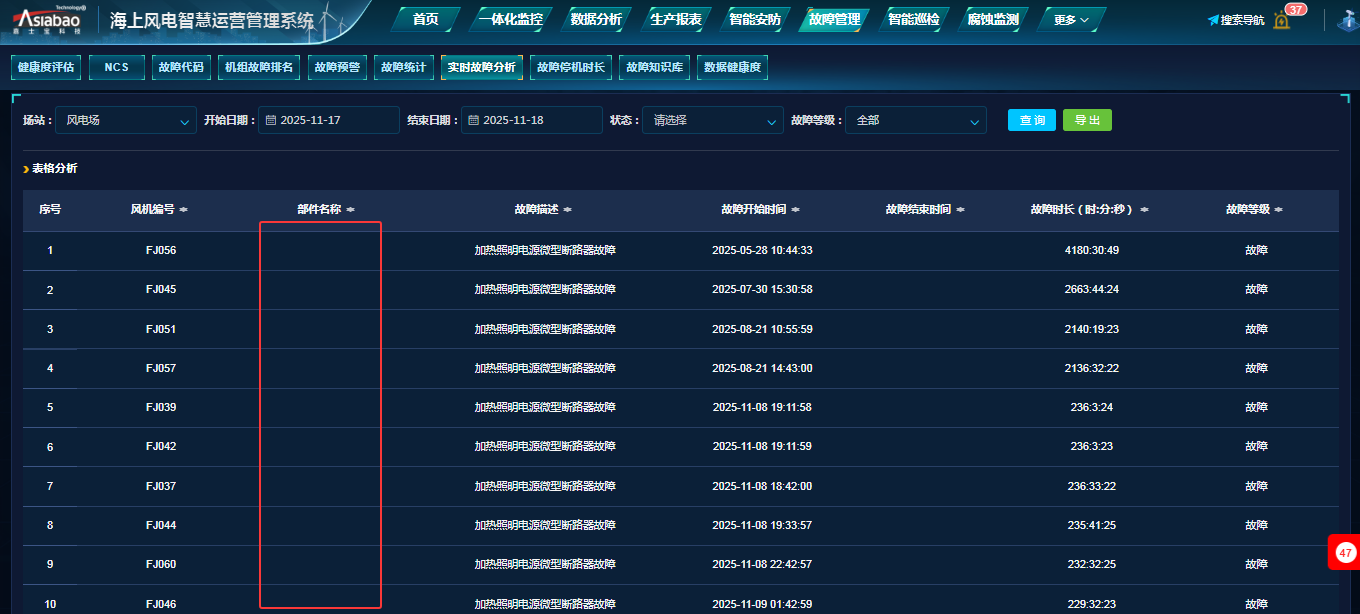1360x614 pixels.
Task: Click the 查询 query button
Action: pos(1031,120)
